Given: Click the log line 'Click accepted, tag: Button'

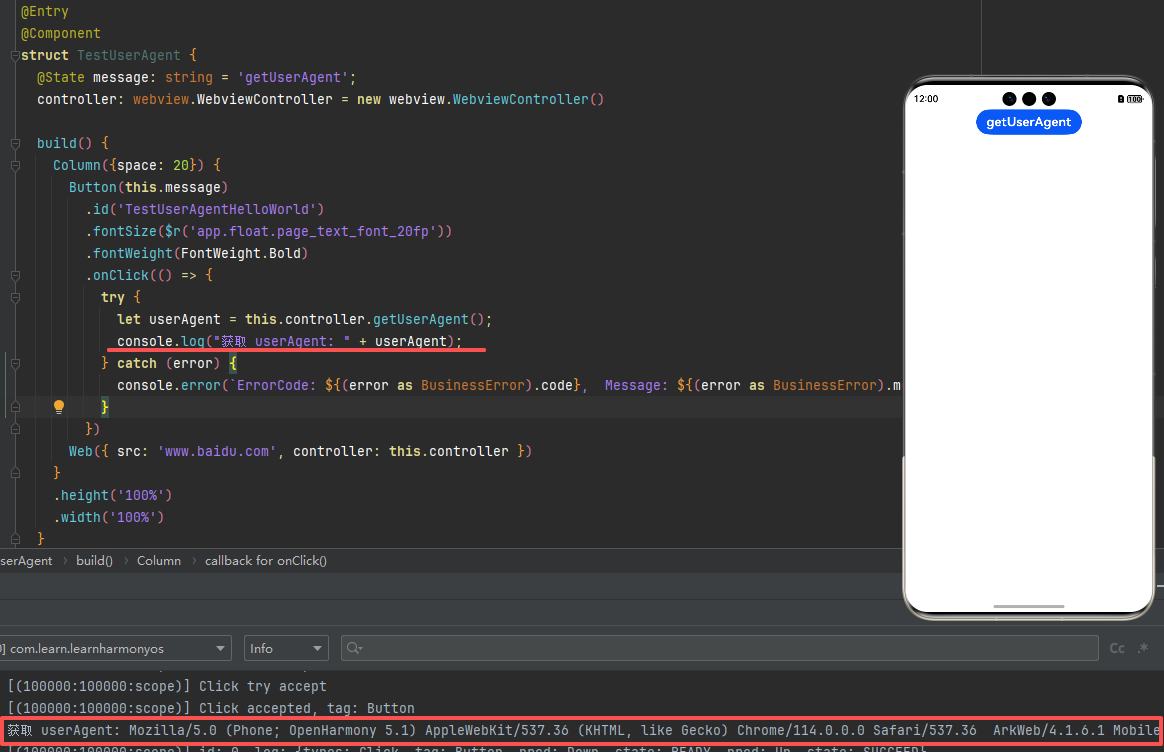Looking at the screenshot, I should [211, 708].
